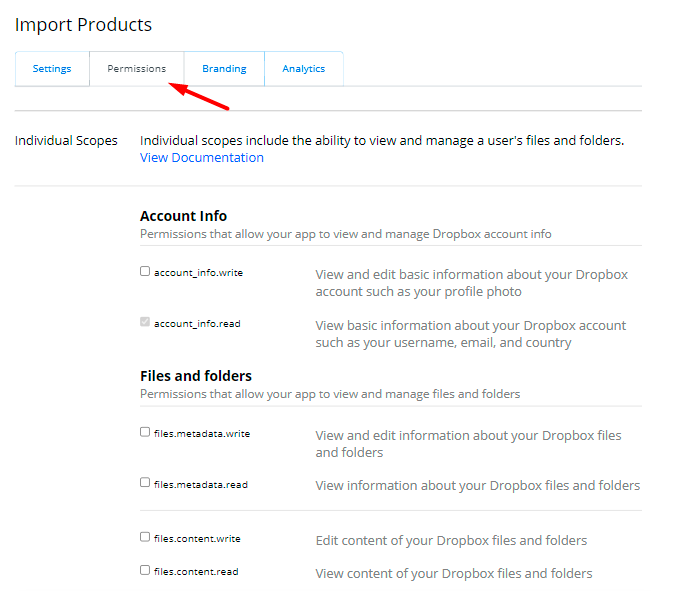685x596 pixels.
Task: Toggle the account_info.read checkbox
Action: coord(145,323)
